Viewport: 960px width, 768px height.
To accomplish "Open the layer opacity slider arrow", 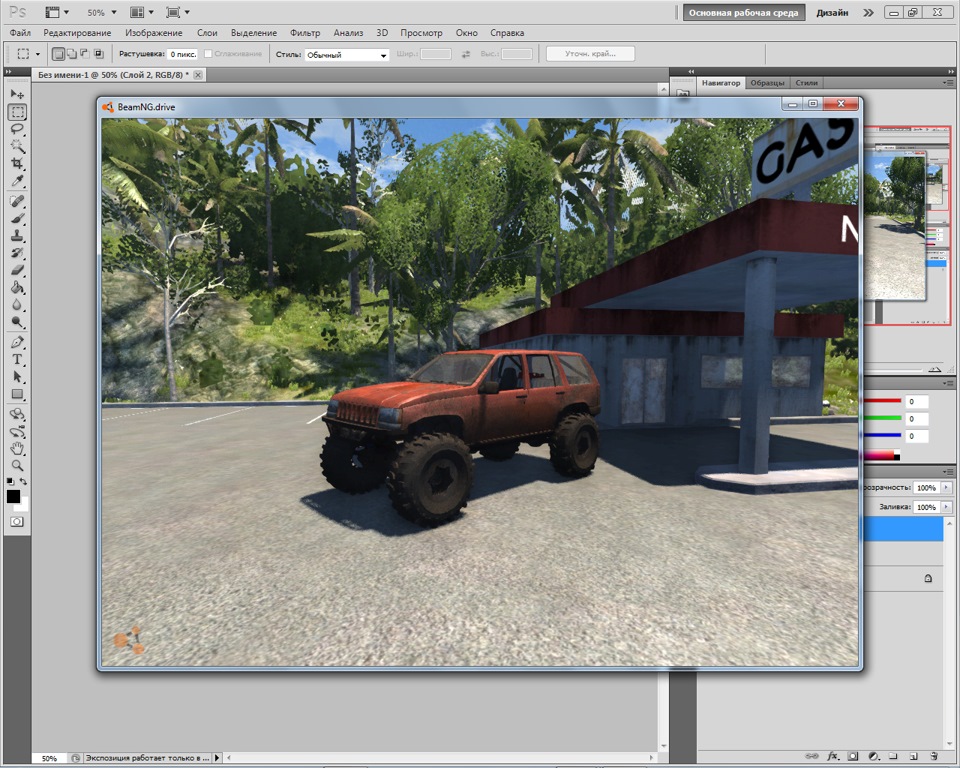I will pyautogui.click(x=947, y=488).
